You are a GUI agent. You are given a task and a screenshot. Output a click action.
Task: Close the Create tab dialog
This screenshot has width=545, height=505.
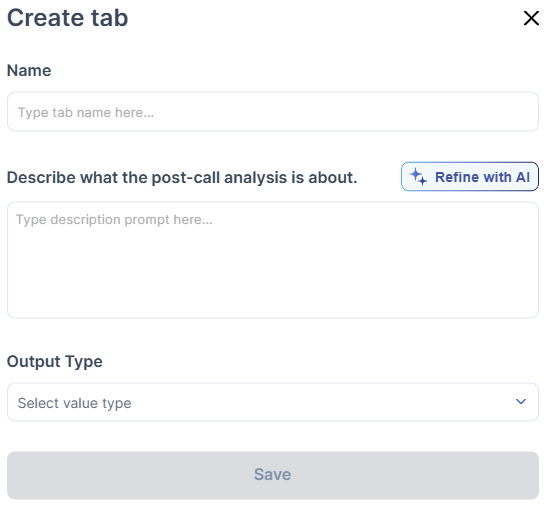[x=531, y=18]
